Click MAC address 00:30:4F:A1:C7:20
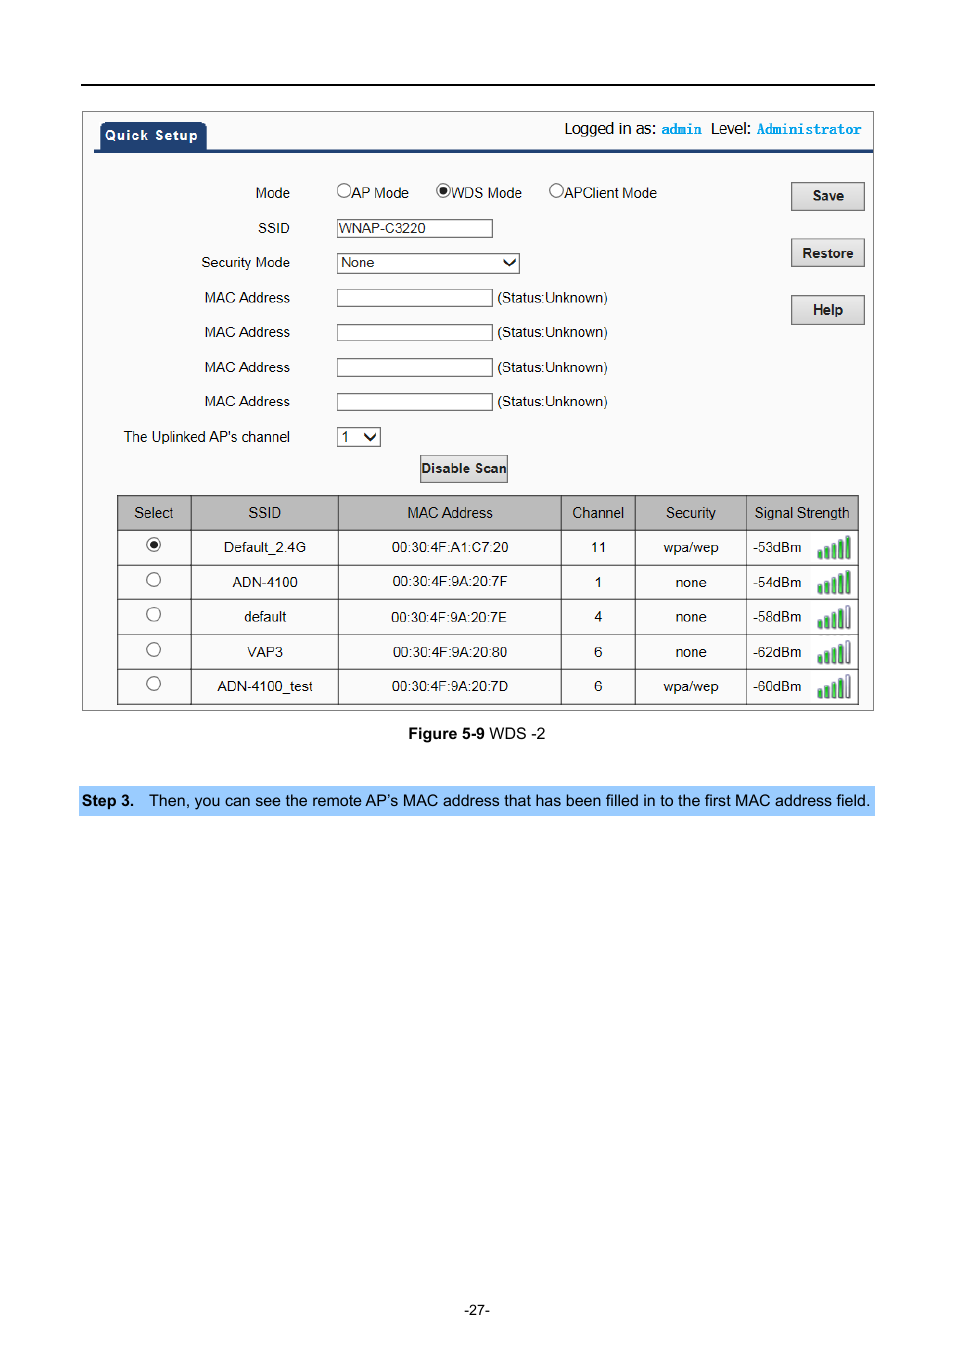The width and height of the screenshot is (954, 1350). click(450, 548)
